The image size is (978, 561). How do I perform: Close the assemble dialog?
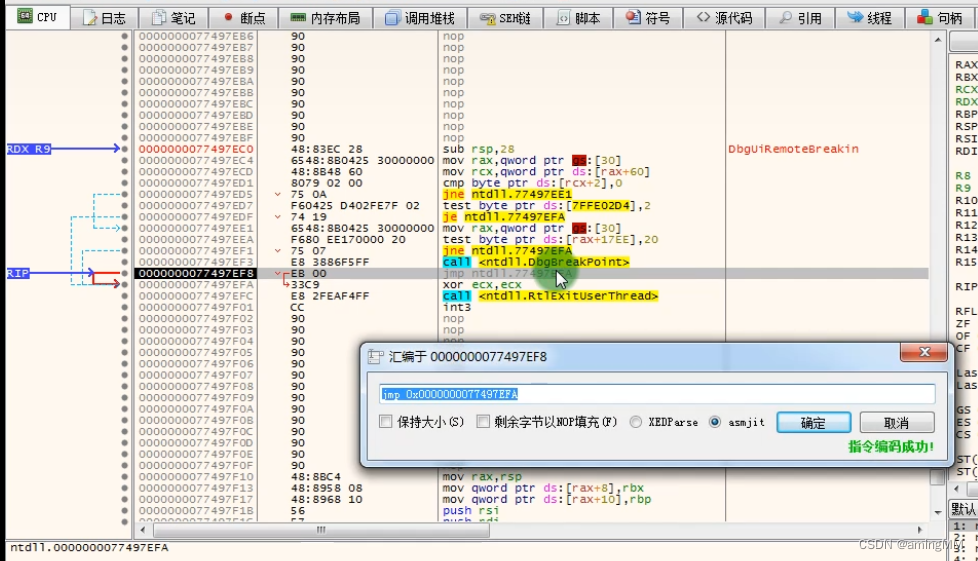pos(924,353)
